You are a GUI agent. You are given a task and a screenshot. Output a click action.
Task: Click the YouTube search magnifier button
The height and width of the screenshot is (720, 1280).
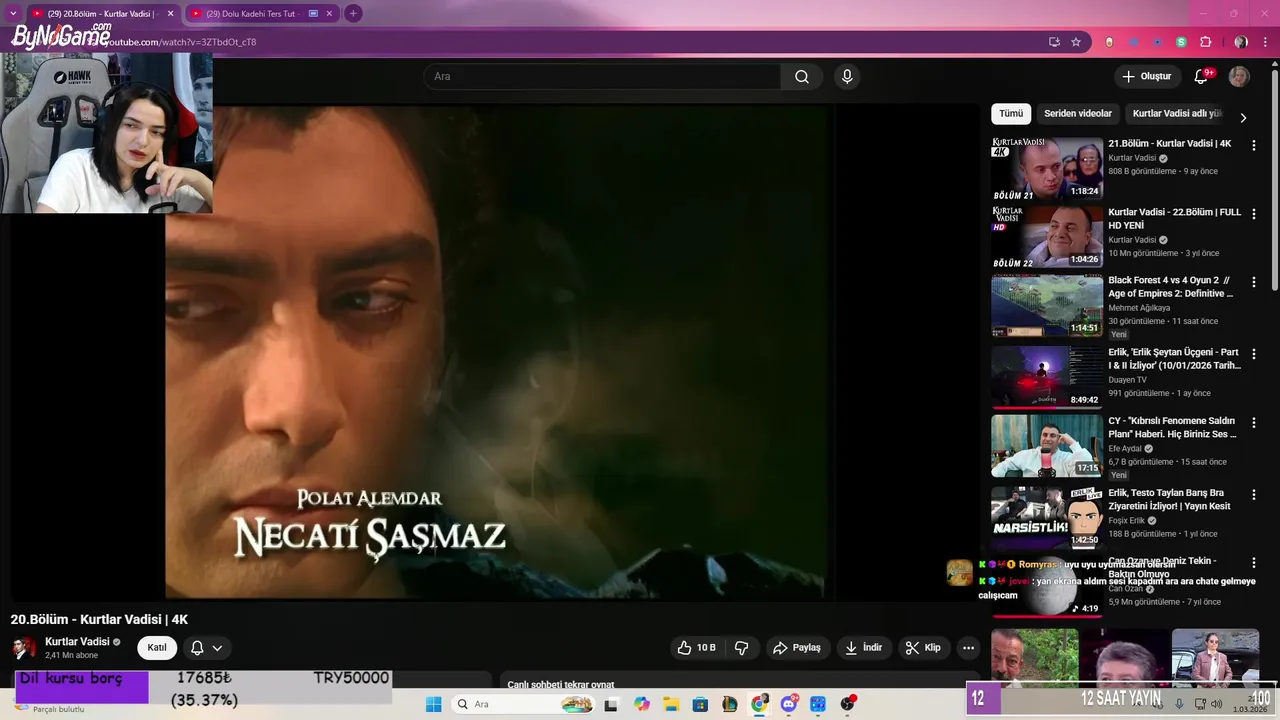click(801, 77)
